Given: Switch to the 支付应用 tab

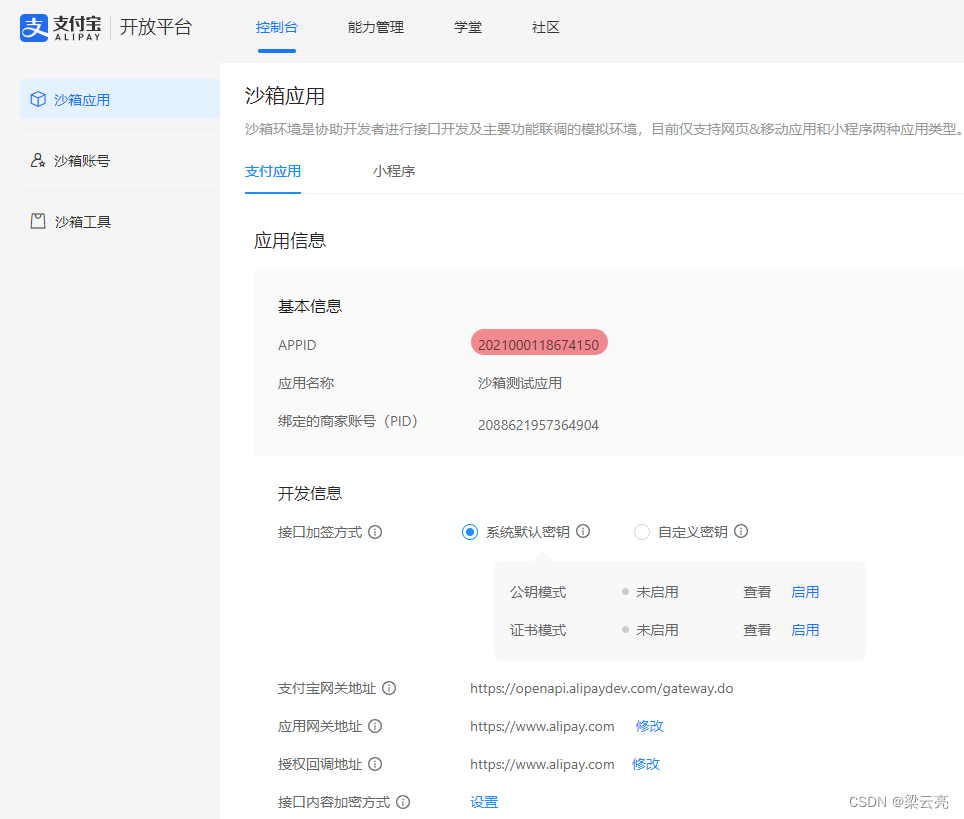Looking at the screenshot, I should coord(273,171).
